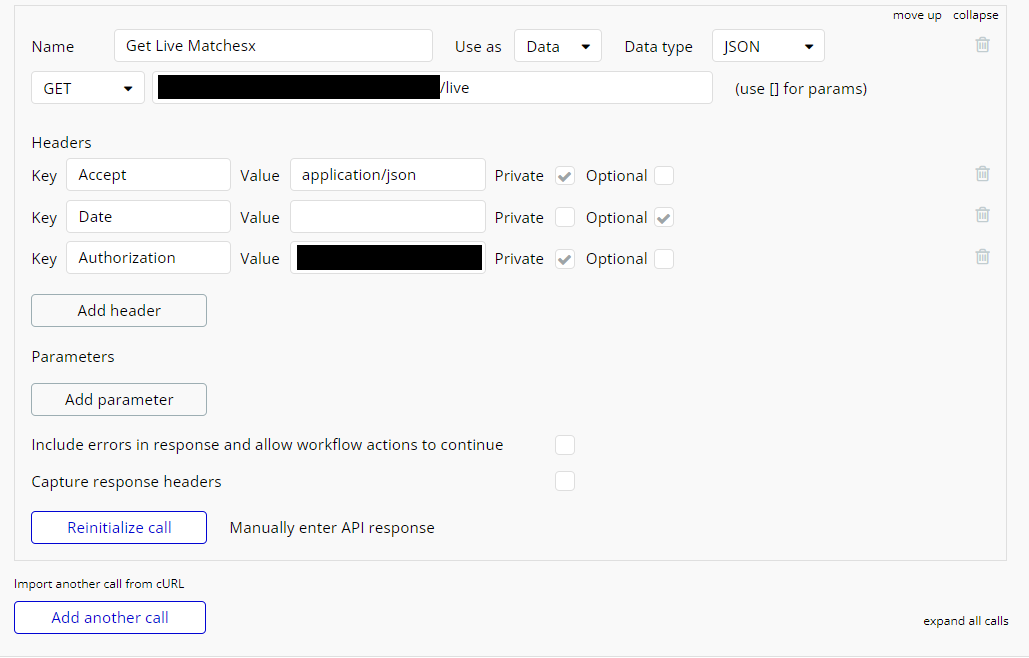Screen dimensions: 1029x658
Task: Click Add another call button
Action: tap(110, 617)
